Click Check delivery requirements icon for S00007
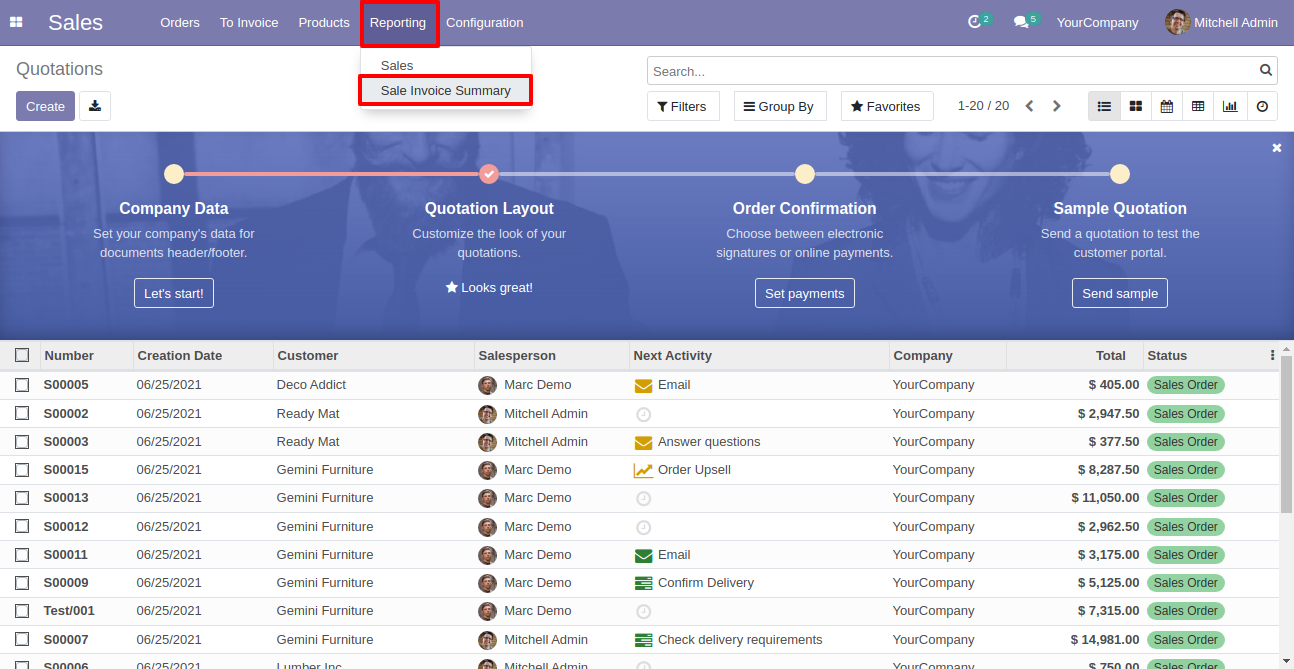The height and width of the screenshot is (669, 1294). coord(643,640)
